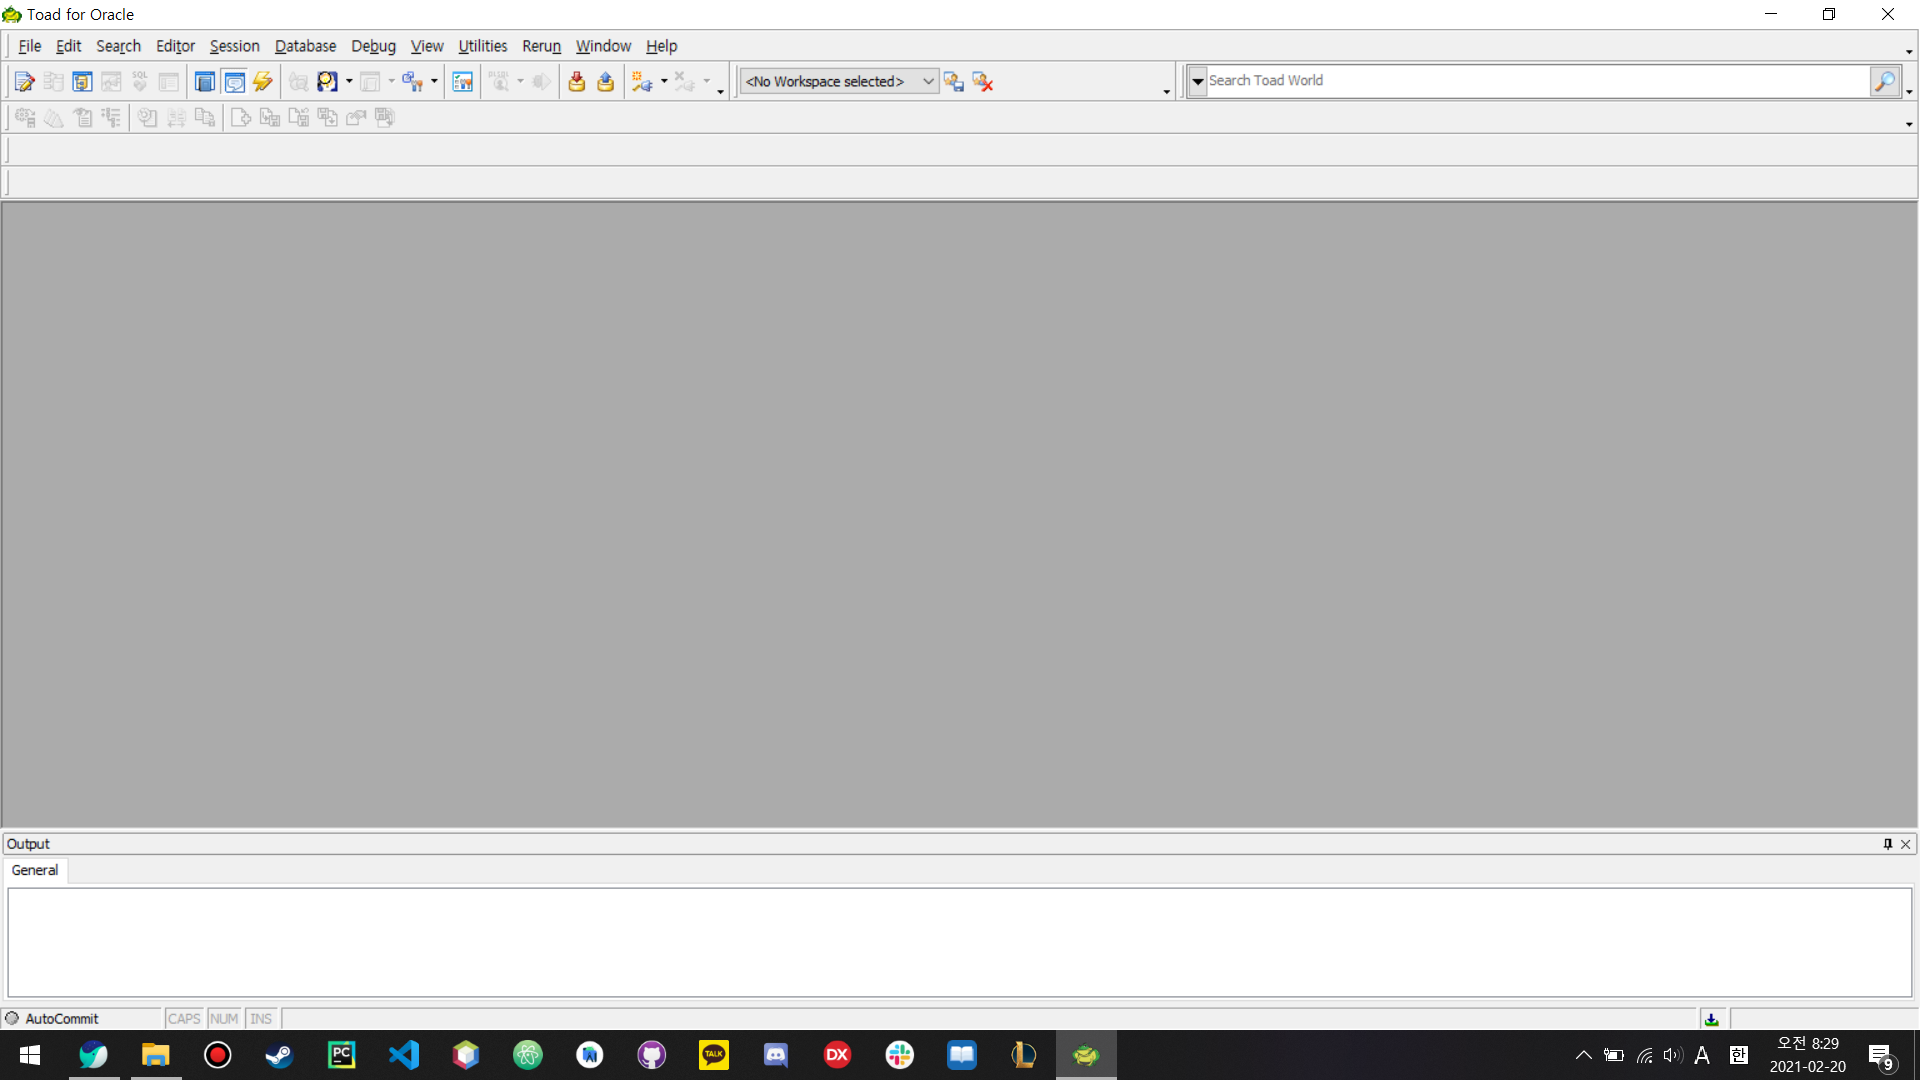Open the Utilities menu
1920x1080 pixels.
click(482, 46)
